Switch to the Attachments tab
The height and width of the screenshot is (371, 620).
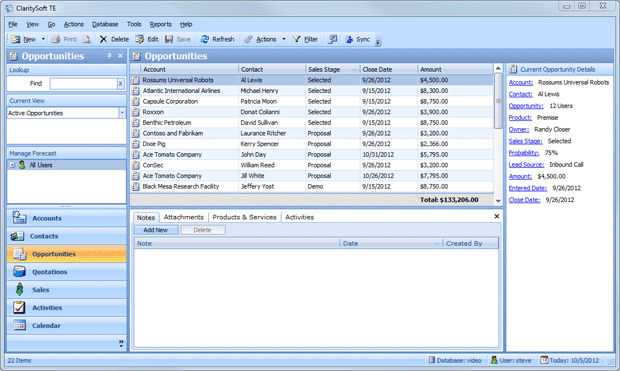pos(183,217)
